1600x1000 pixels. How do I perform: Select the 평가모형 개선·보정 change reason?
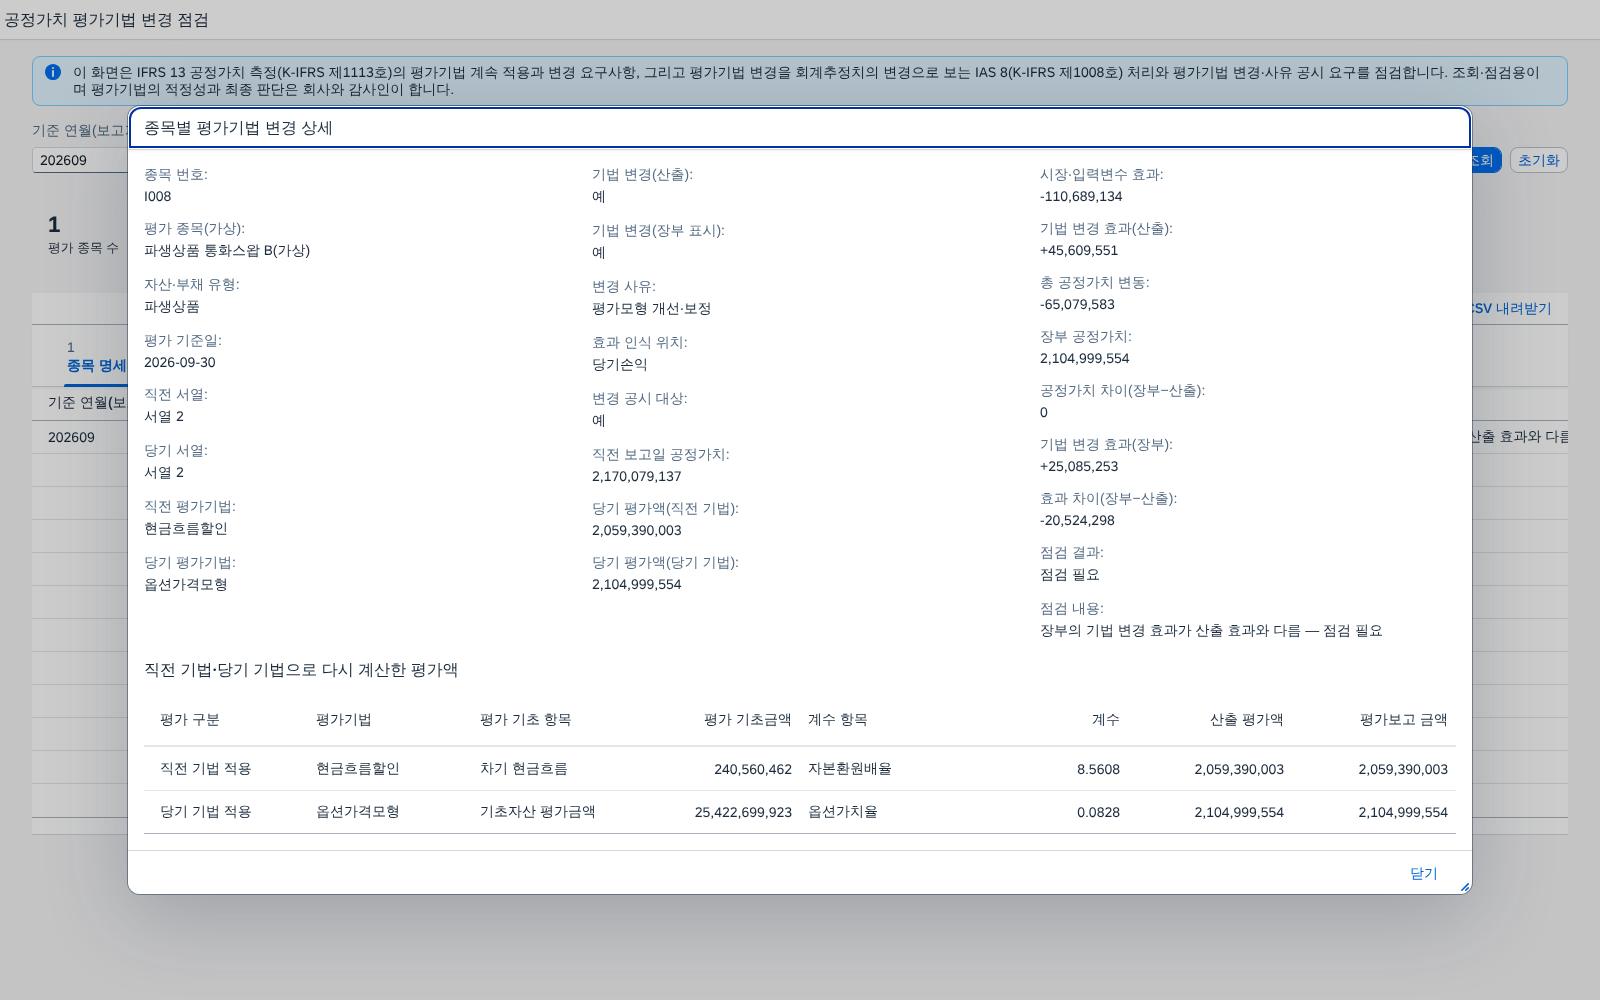(x=651, y=308)
